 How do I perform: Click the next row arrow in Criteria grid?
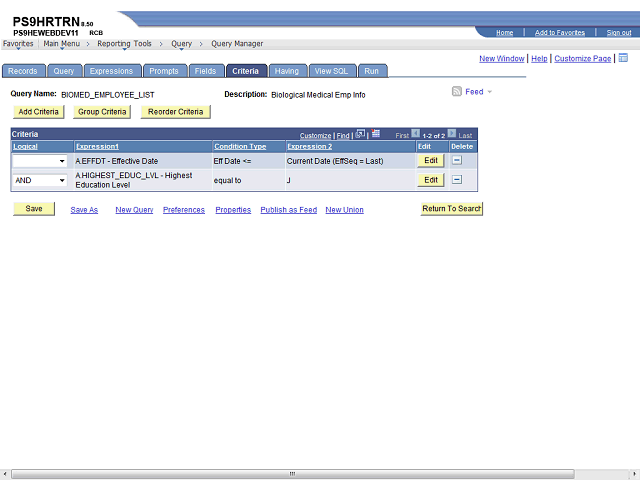coord(451,133)
